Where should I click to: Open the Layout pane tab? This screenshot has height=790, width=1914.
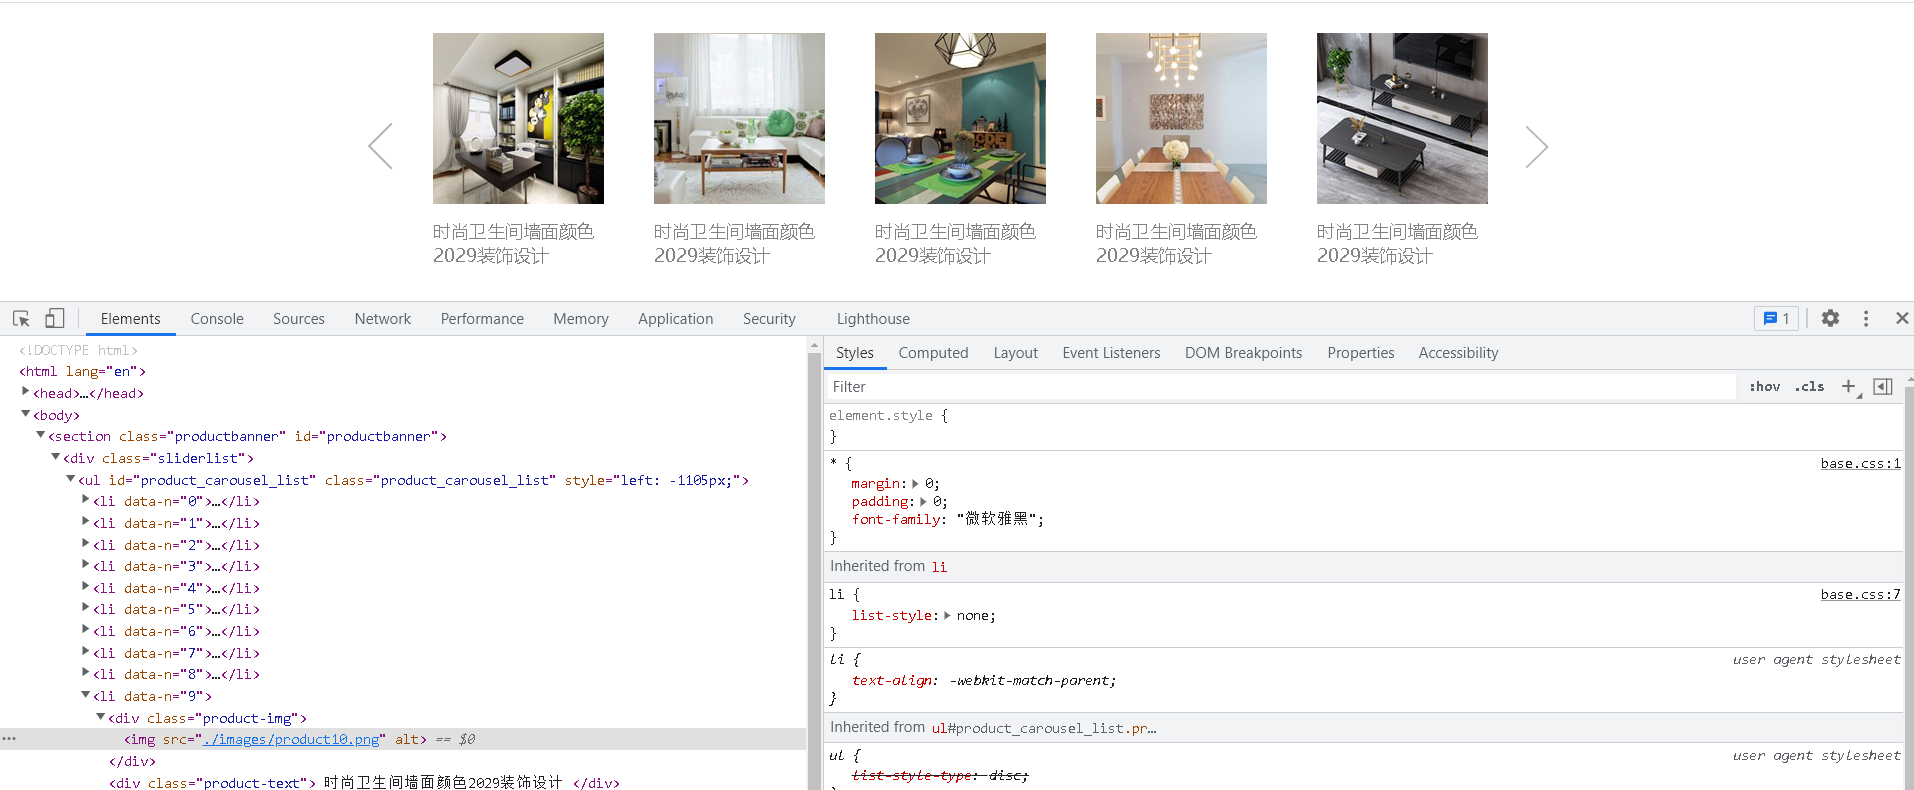tap(1015, 353)
